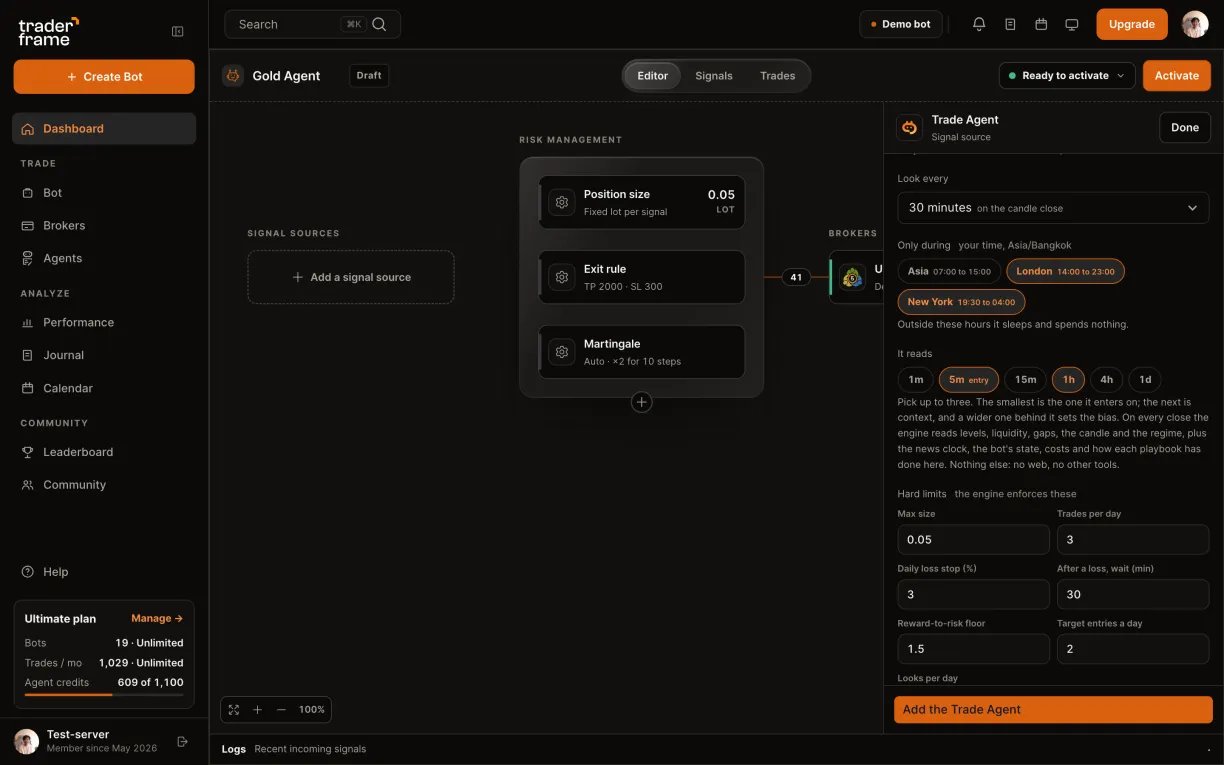
Task: Zoom in the canvas with plus
Action: tap(257, 709)
